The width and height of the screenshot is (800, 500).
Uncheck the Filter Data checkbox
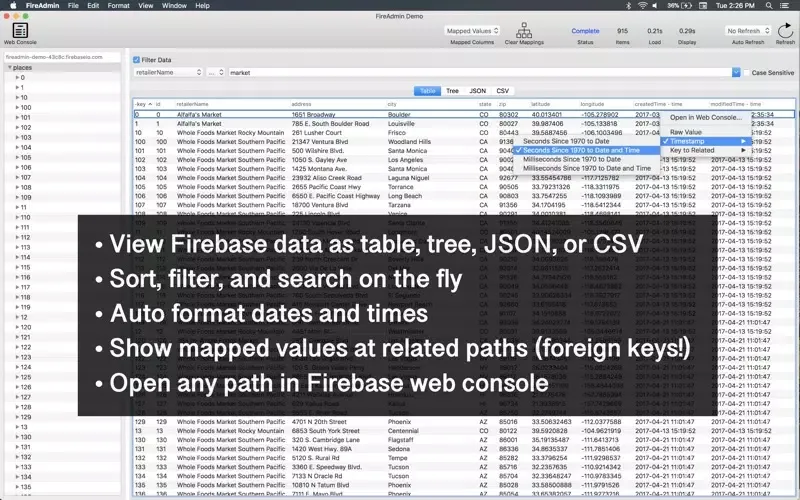[137, 60]
